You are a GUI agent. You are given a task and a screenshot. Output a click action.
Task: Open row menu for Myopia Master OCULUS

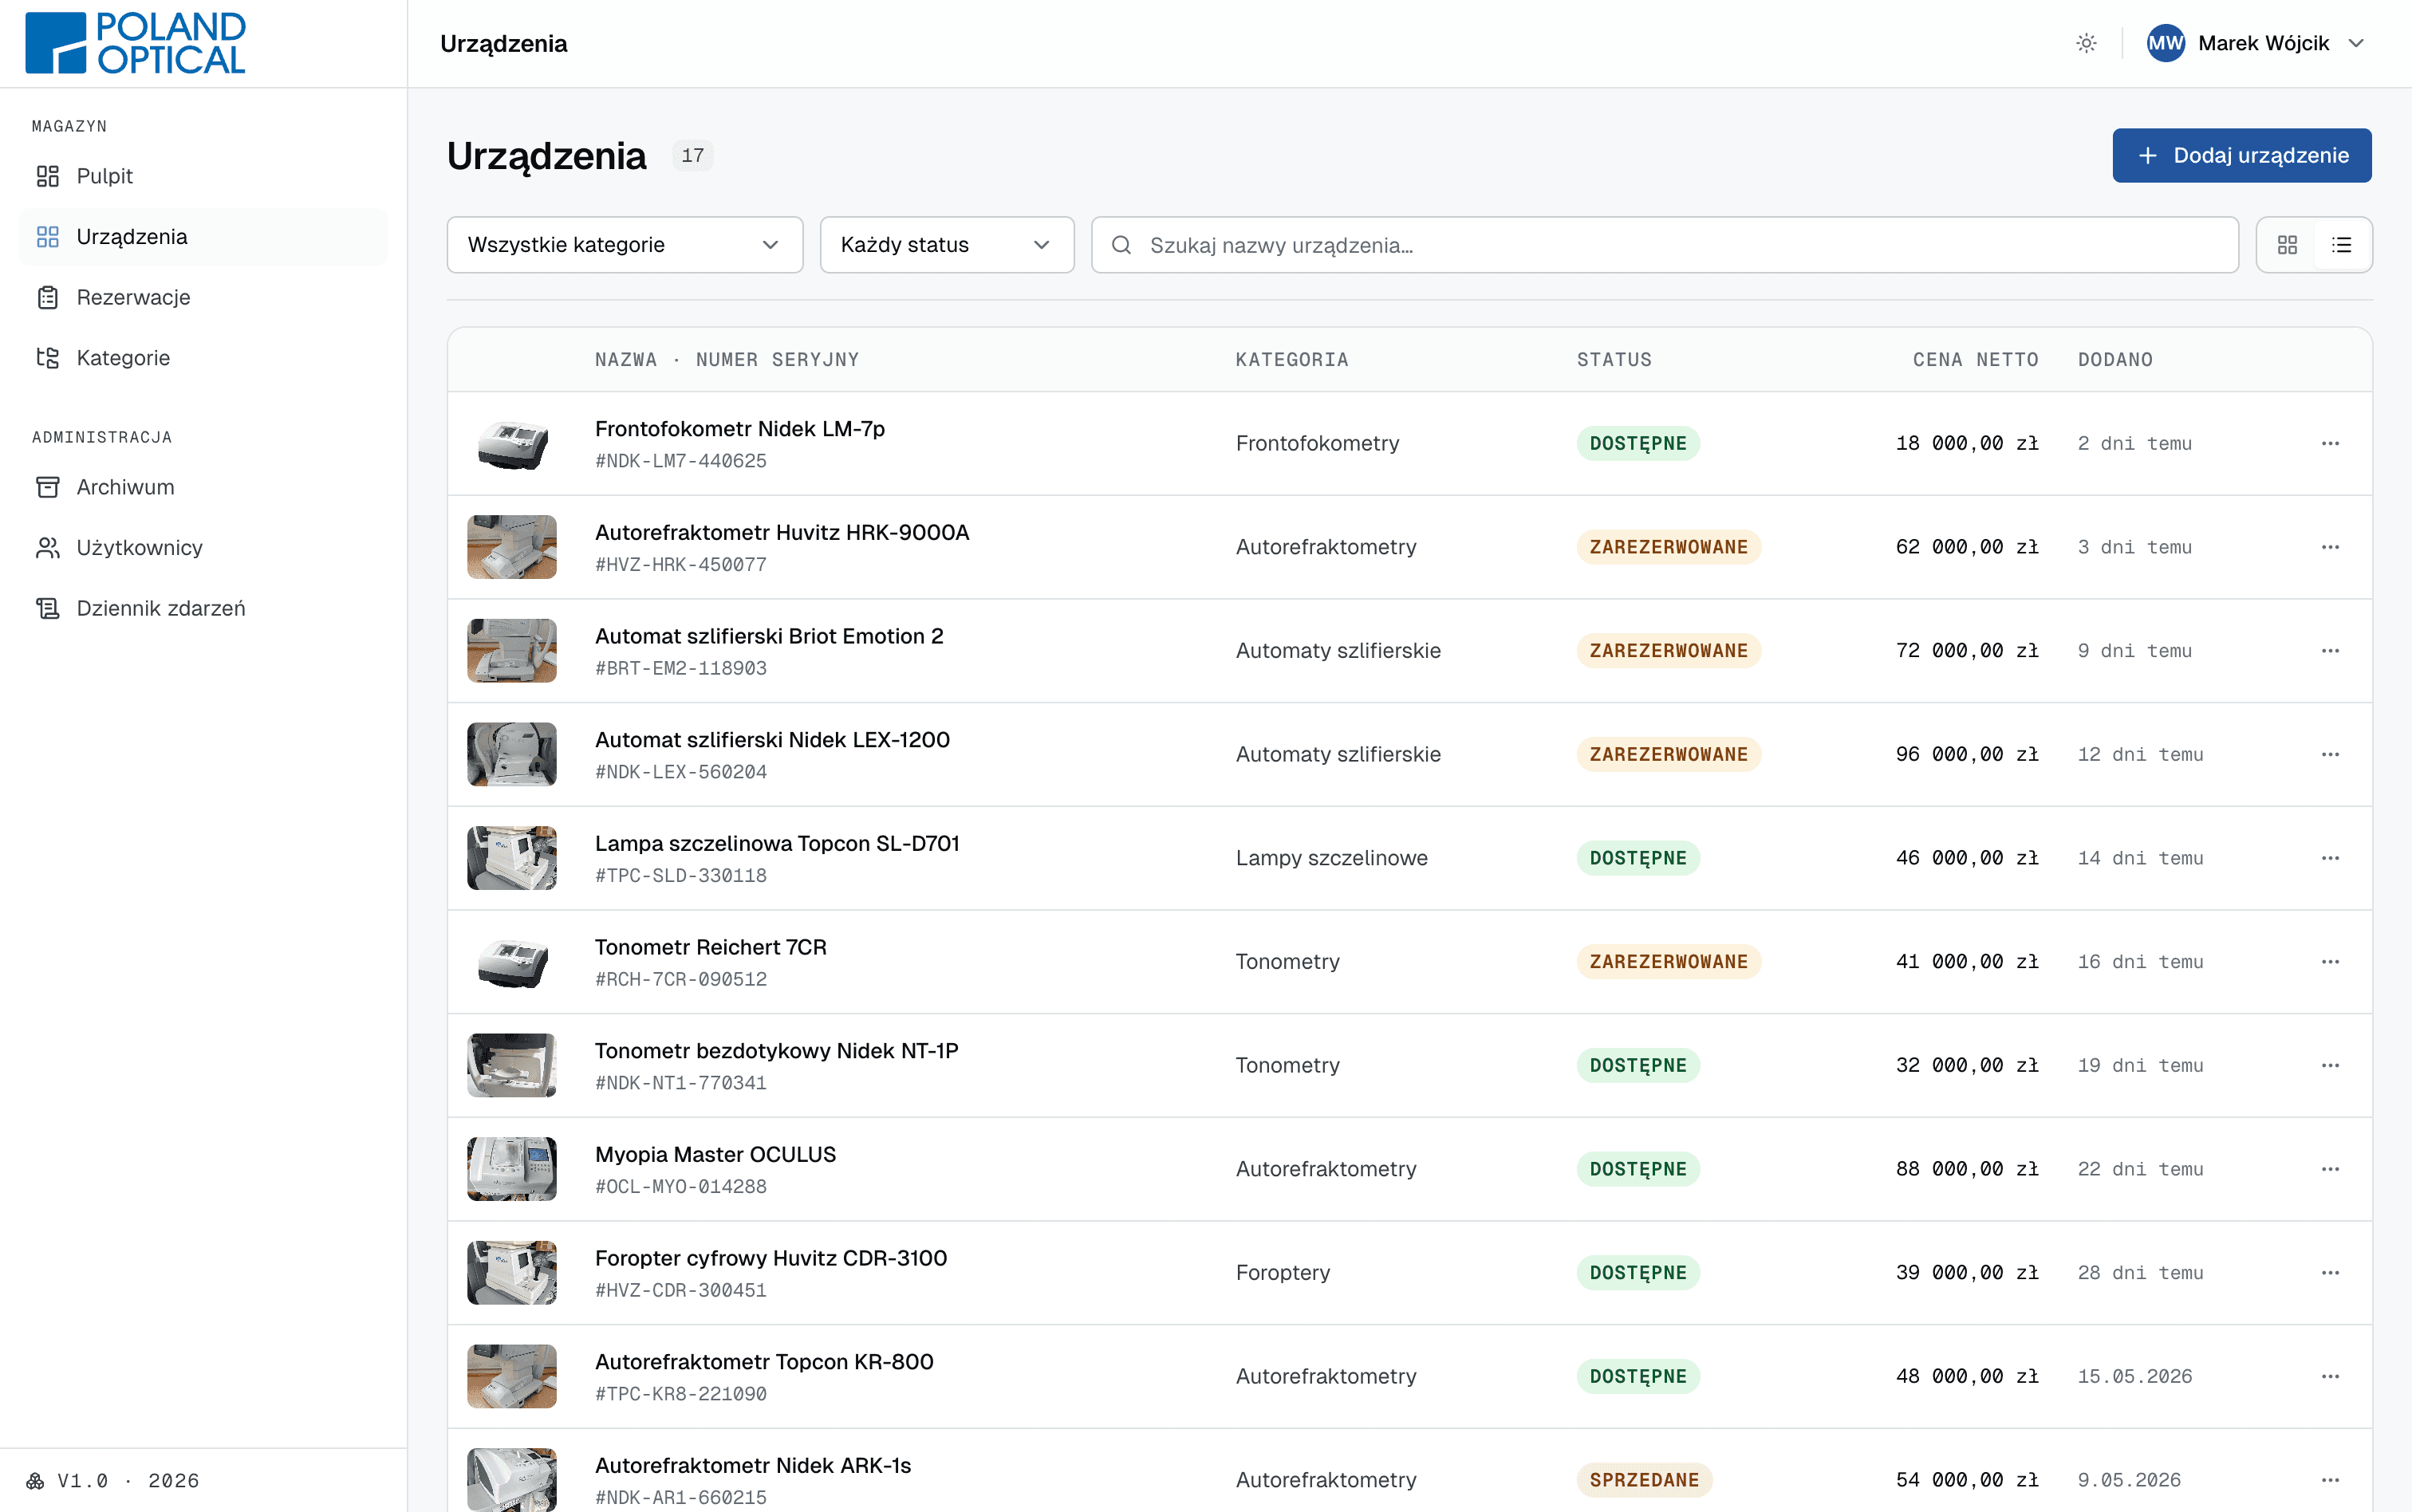point(2330,1169)
